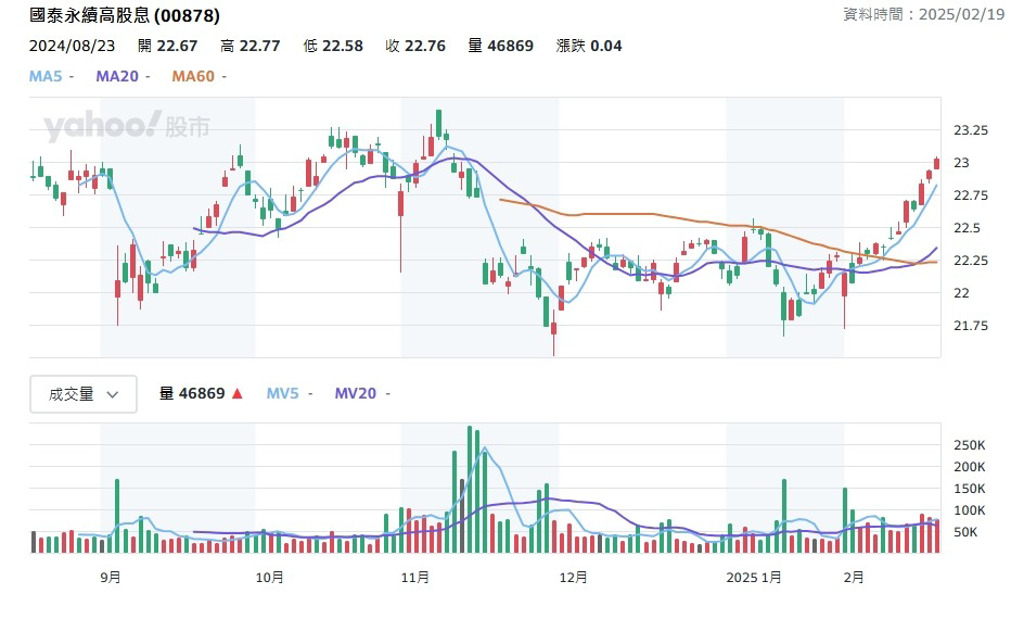Viewport: 1024px width, 618px height.
Task: Click the tallest green volume bar in November
Action: (x=470, y=489)
